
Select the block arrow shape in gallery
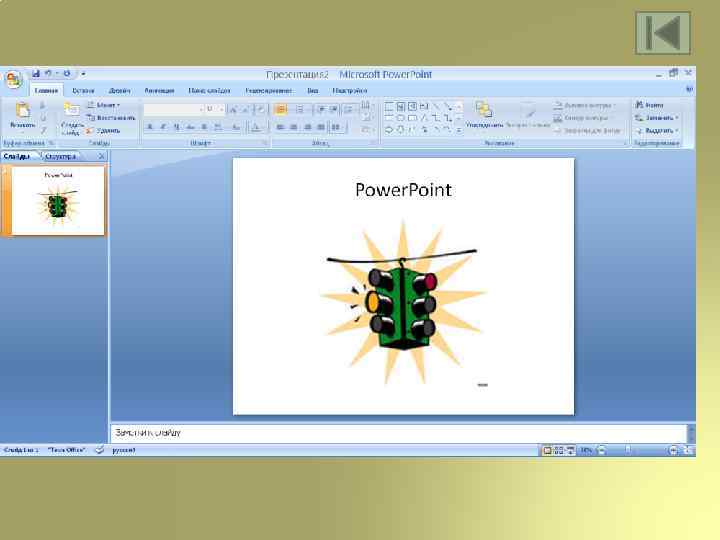[x=389, y=130]
